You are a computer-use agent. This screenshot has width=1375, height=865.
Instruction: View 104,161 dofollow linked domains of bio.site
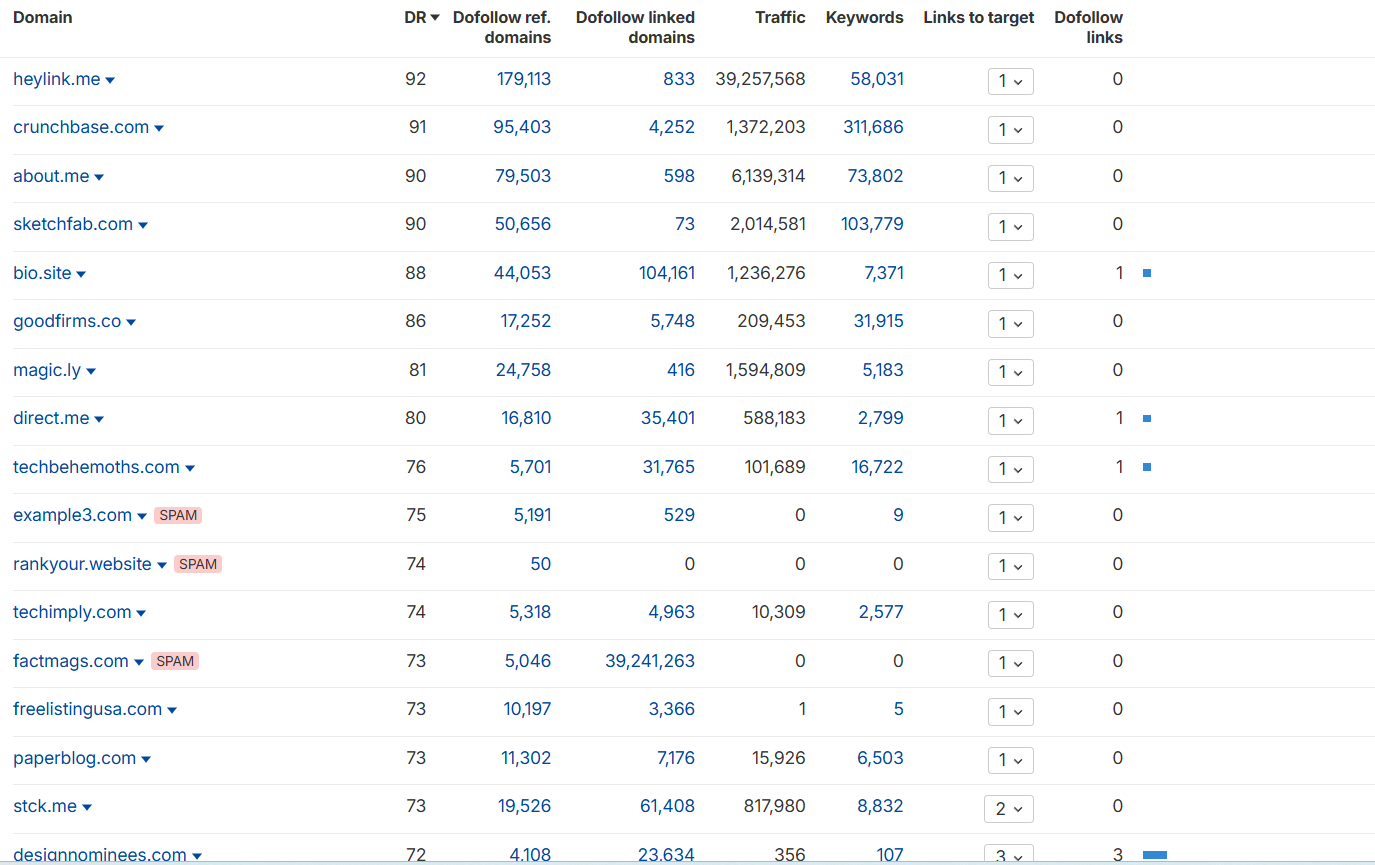tap(667, 273)
